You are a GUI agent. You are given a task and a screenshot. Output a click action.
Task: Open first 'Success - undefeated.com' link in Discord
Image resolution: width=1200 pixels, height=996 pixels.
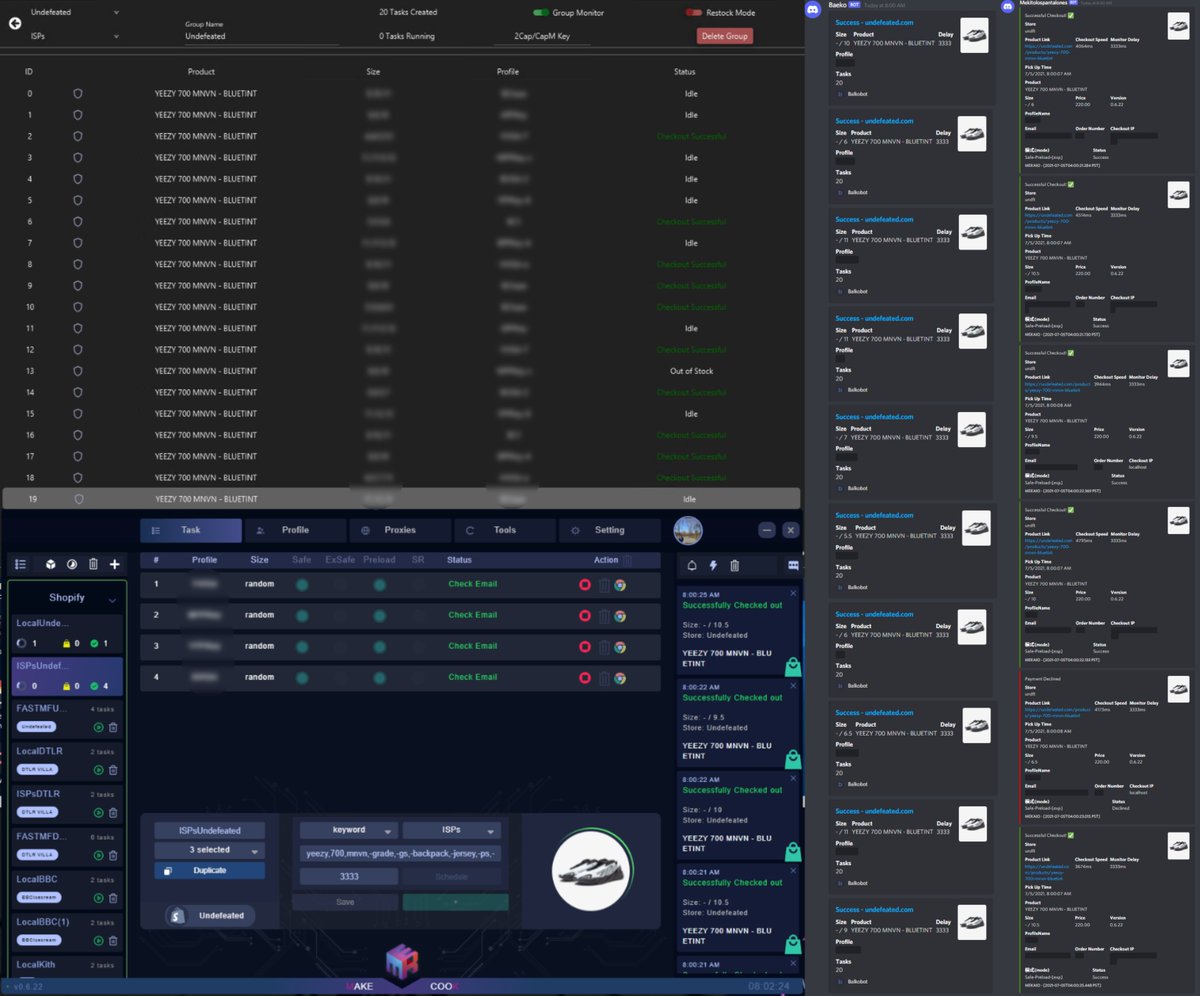coord(873,22)
